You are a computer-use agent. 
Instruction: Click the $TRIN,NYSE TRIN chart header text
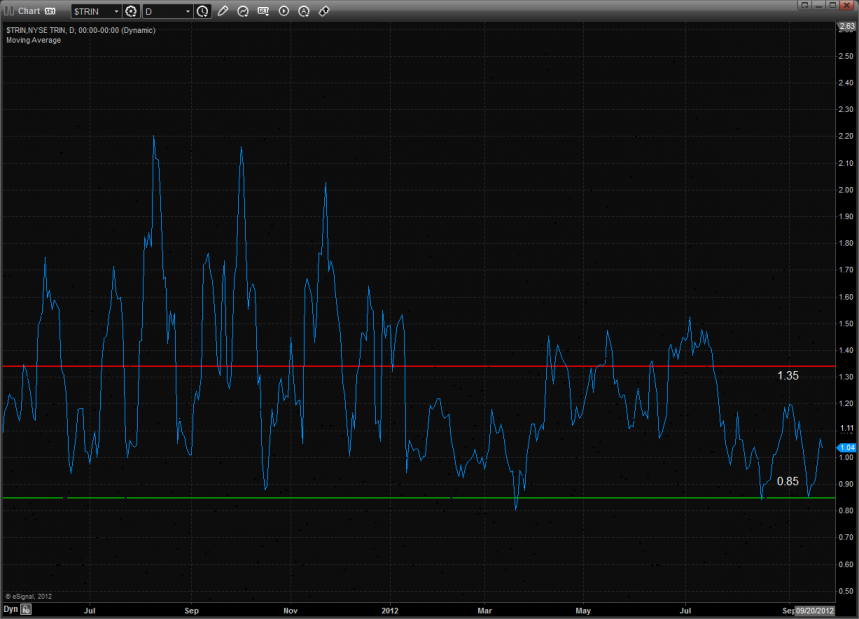[80, 30]
